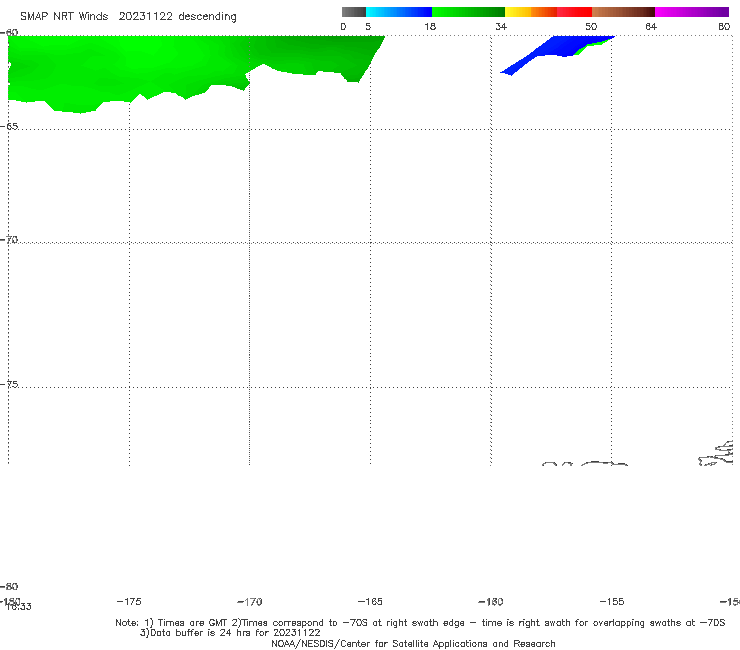
Task: Click the -165 longitude label
Action: pyautogui.click(x=370, y=601)
